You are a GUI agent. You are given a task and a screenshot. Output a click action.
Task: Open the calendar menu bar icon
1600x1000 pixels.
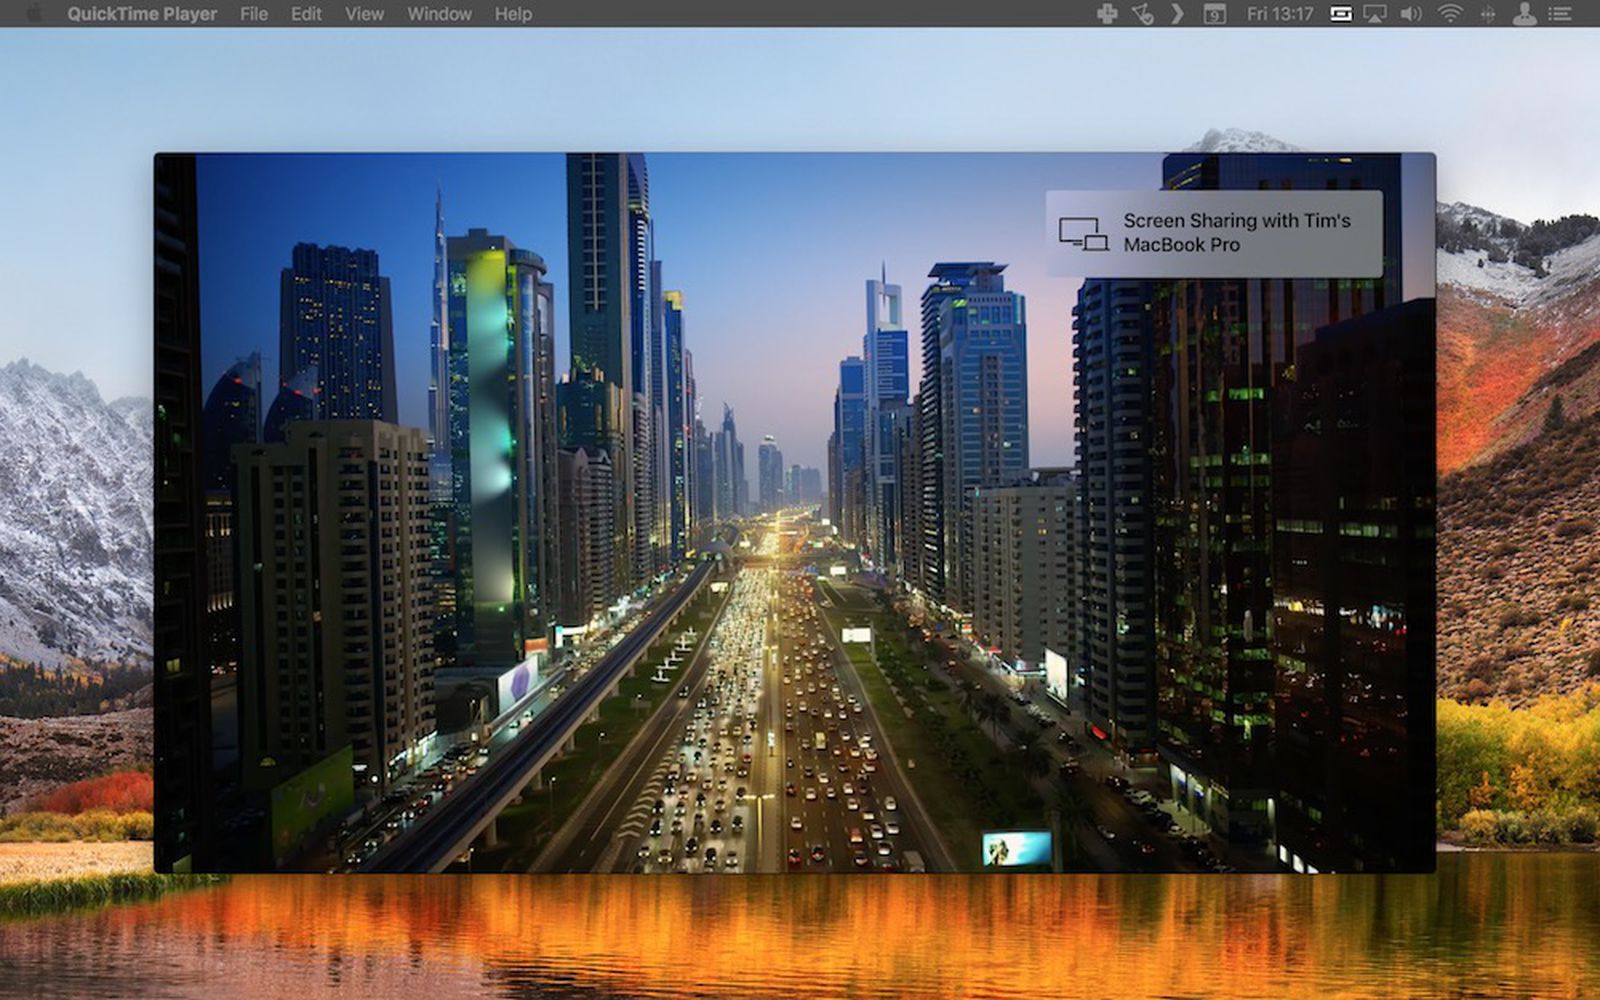tap(1213, 15)
